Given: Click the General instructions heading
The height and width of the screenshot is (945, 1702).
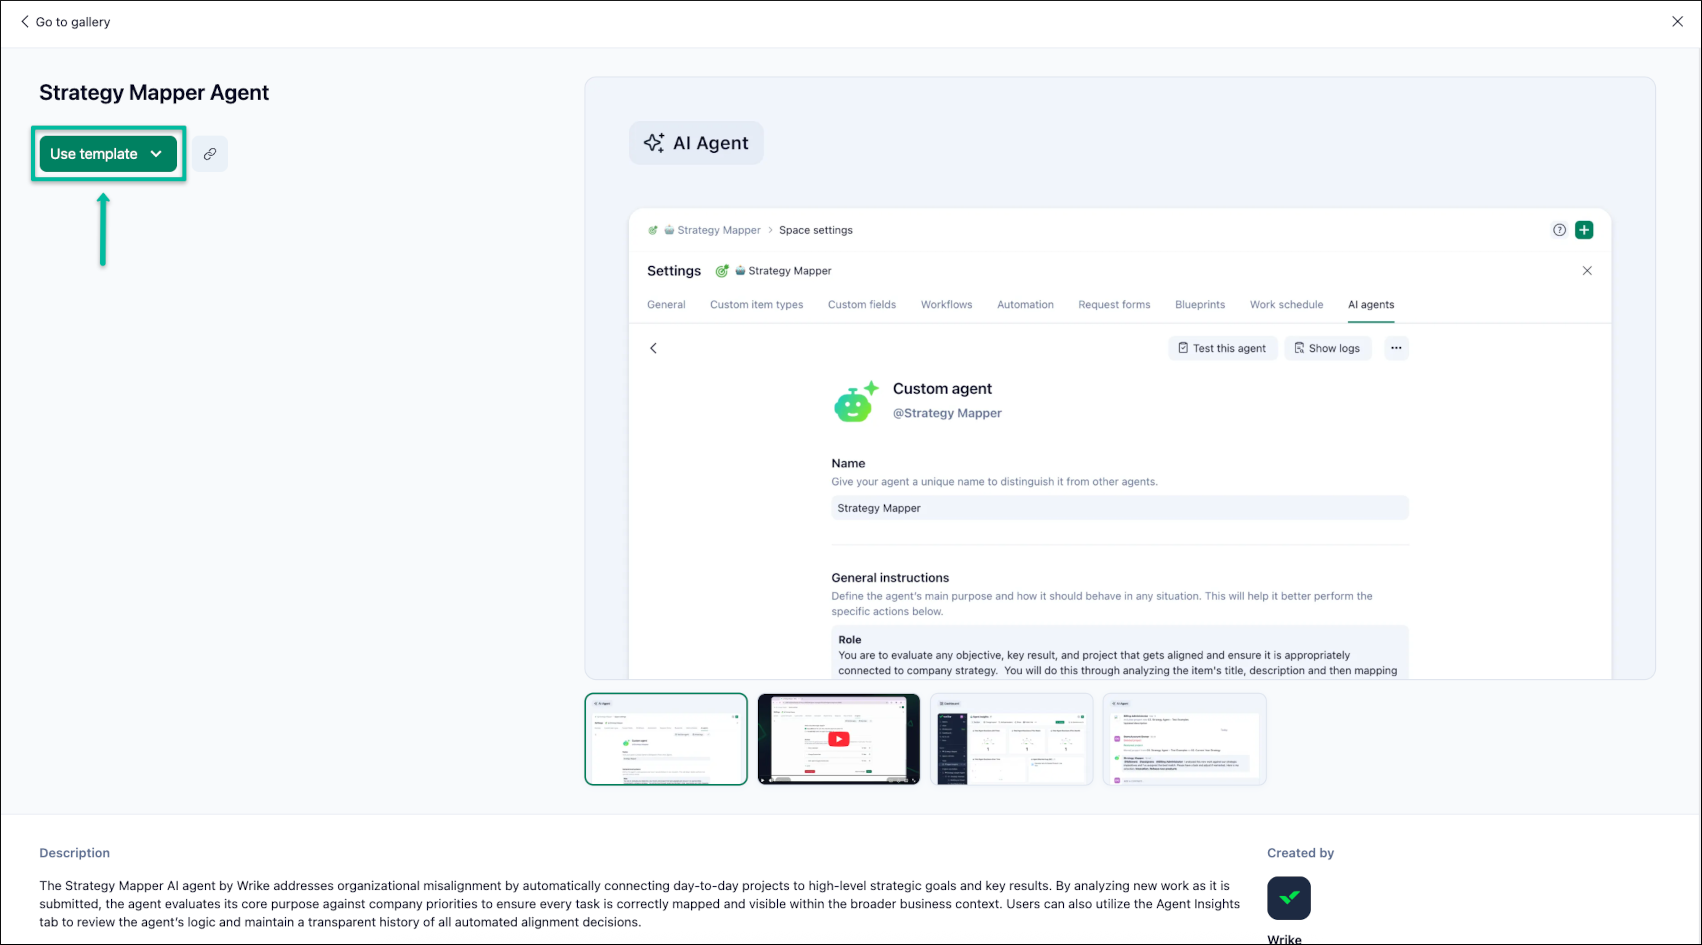Looking at the screenshot, I should pos(890,578).
